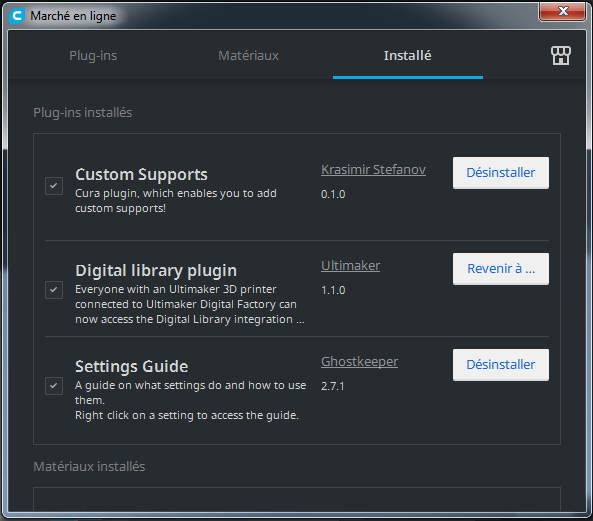Click the Cura logo in title bar

tap(16, 16)
